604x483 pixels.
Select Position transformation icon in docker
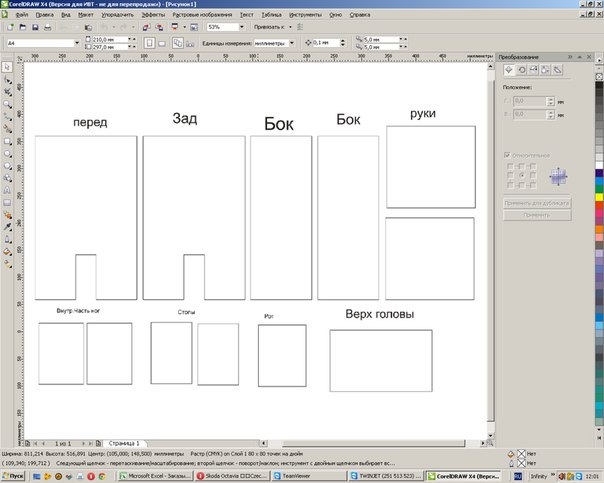pyautogui.click(x=509, y=70)
